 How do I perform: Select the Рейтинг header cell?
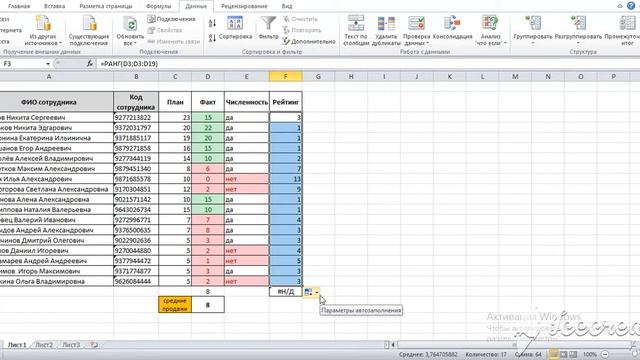pyautogui.click(x=285, y=102)
